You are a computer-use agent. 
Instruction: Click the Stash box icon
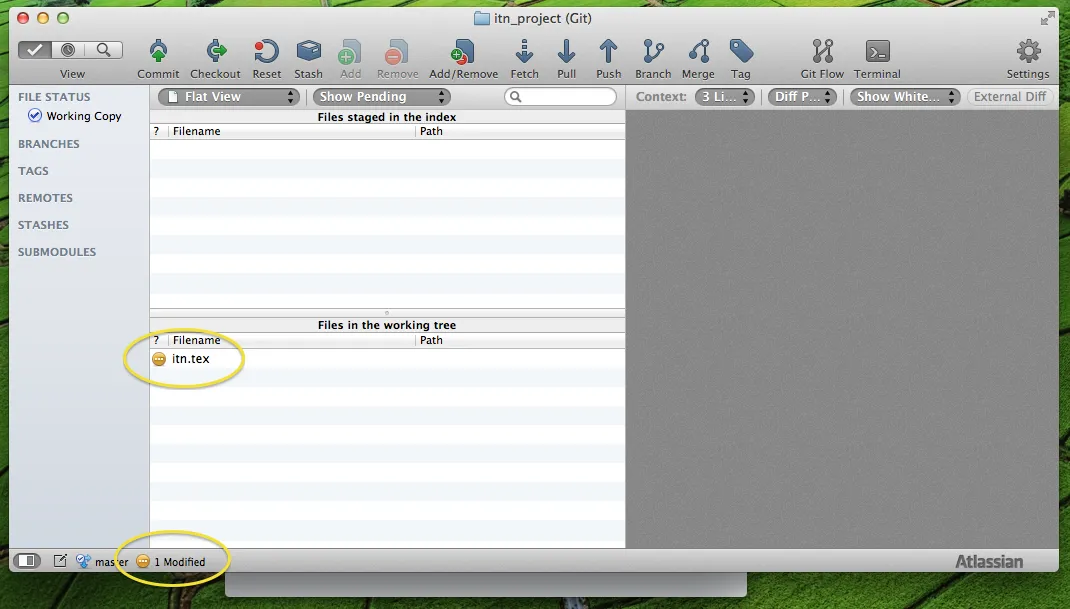[308, 52]
